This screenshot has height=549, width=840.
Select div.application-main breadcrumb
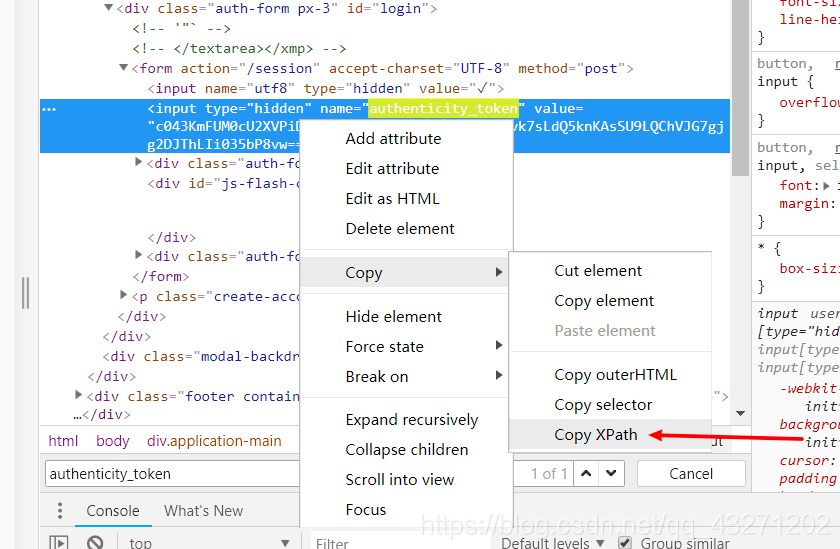coord(214,441)
